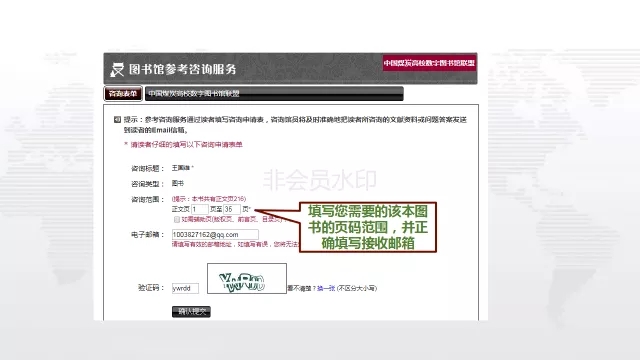640x360 pixels.
Task: Click the email address input field
Action: click(215, 235)
